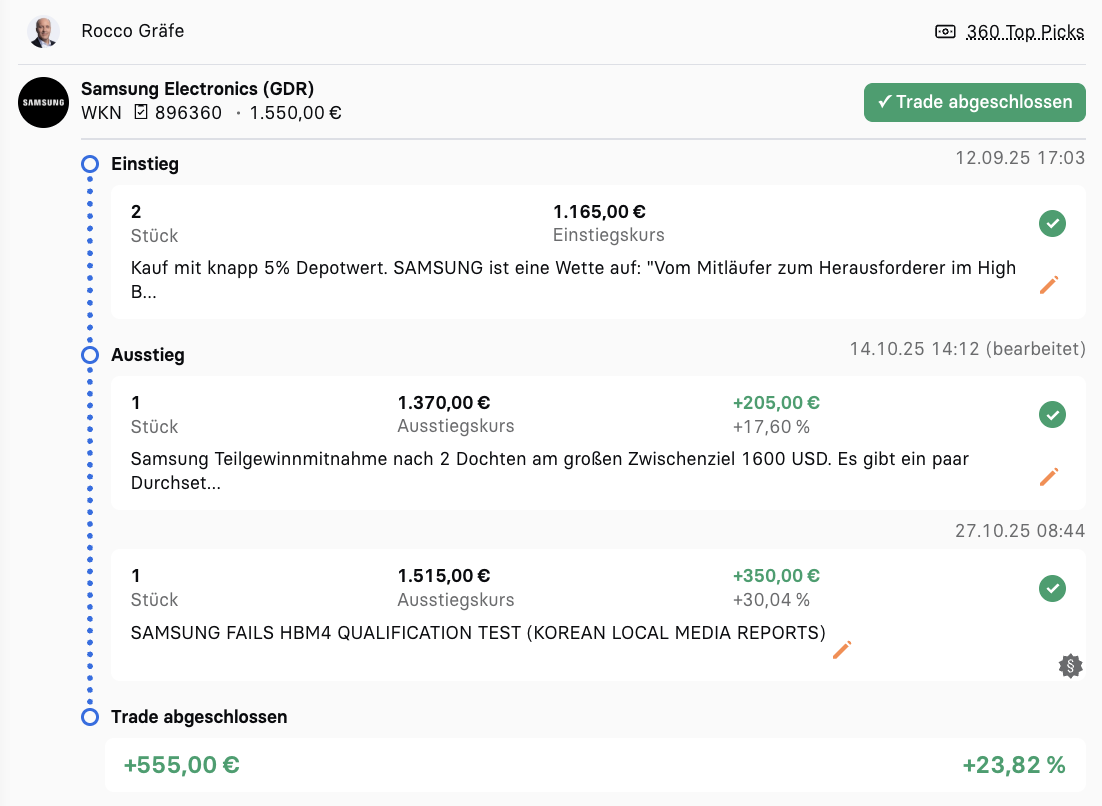Edit the 1.370,00 € Ausstieg entry
This screenshot has height=806, width=1102.
[x=1048, y=476]
